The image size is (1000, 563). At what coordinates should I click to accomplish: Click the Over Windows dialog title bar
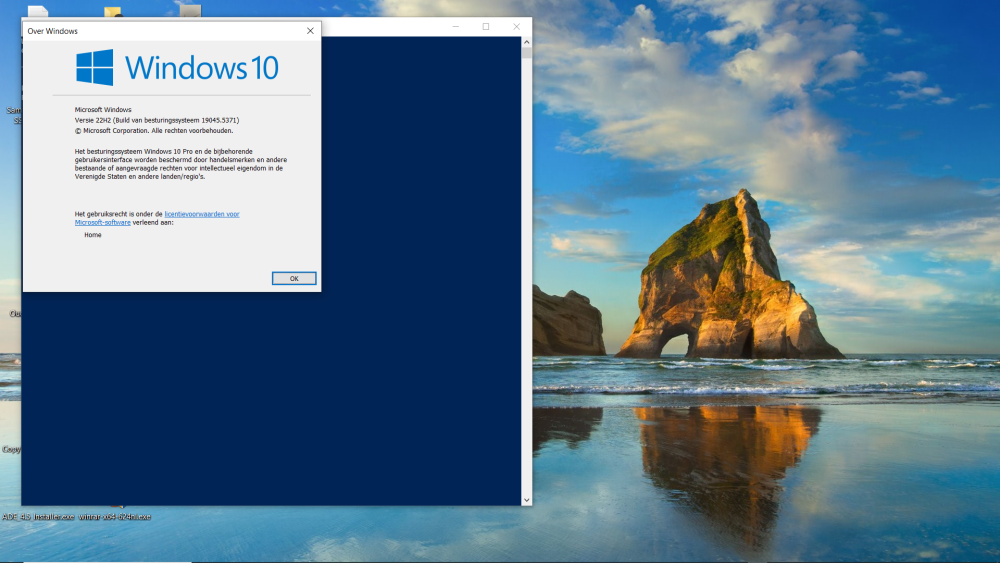tap(160, 31)
